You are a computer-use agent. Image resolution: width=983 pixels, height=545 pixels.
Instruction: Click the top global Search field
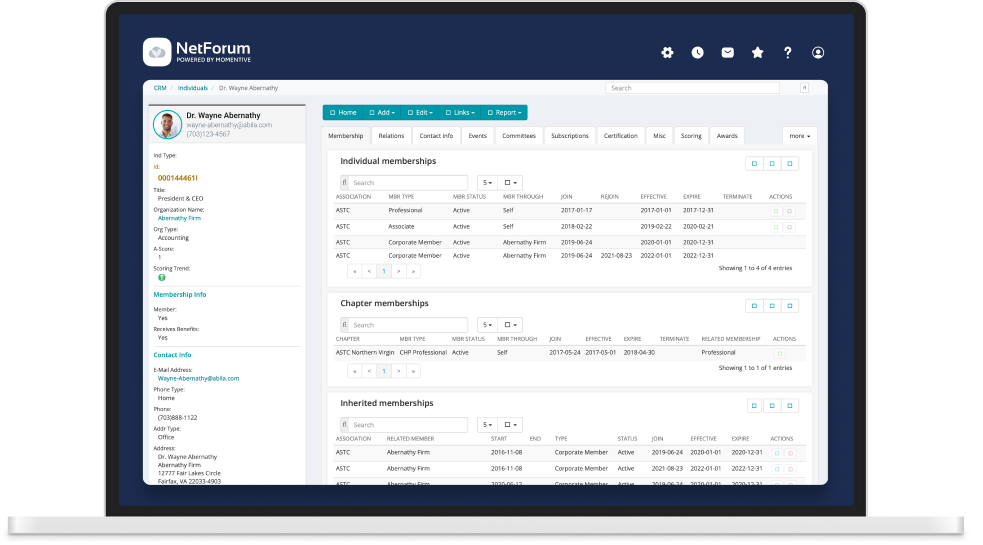click(x=692, y=88)
